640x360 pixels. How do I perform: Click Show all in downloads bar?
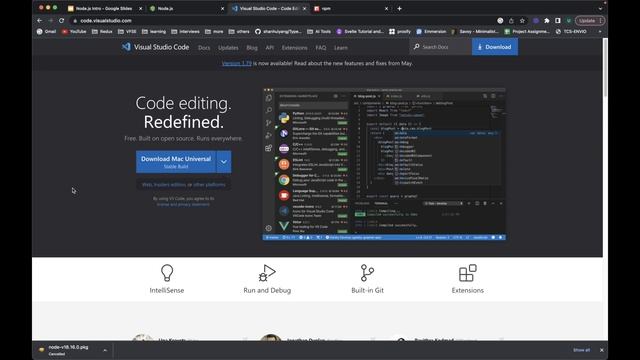[581, 350]
